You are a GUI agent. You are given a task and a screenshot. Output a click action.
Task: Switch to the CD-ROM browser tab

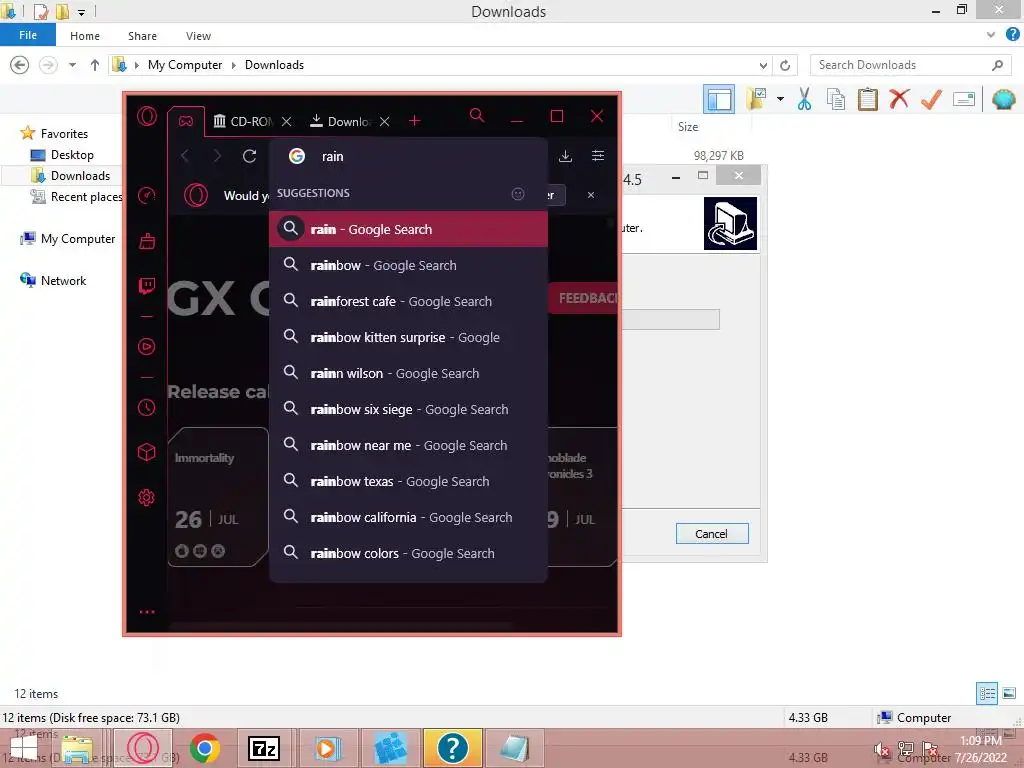pos(244,121)
